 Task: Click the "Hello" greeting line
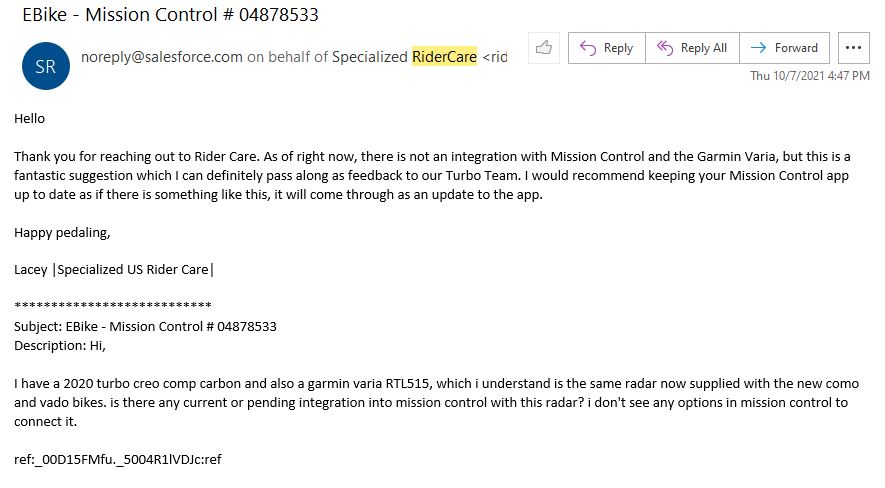(30, 118)
